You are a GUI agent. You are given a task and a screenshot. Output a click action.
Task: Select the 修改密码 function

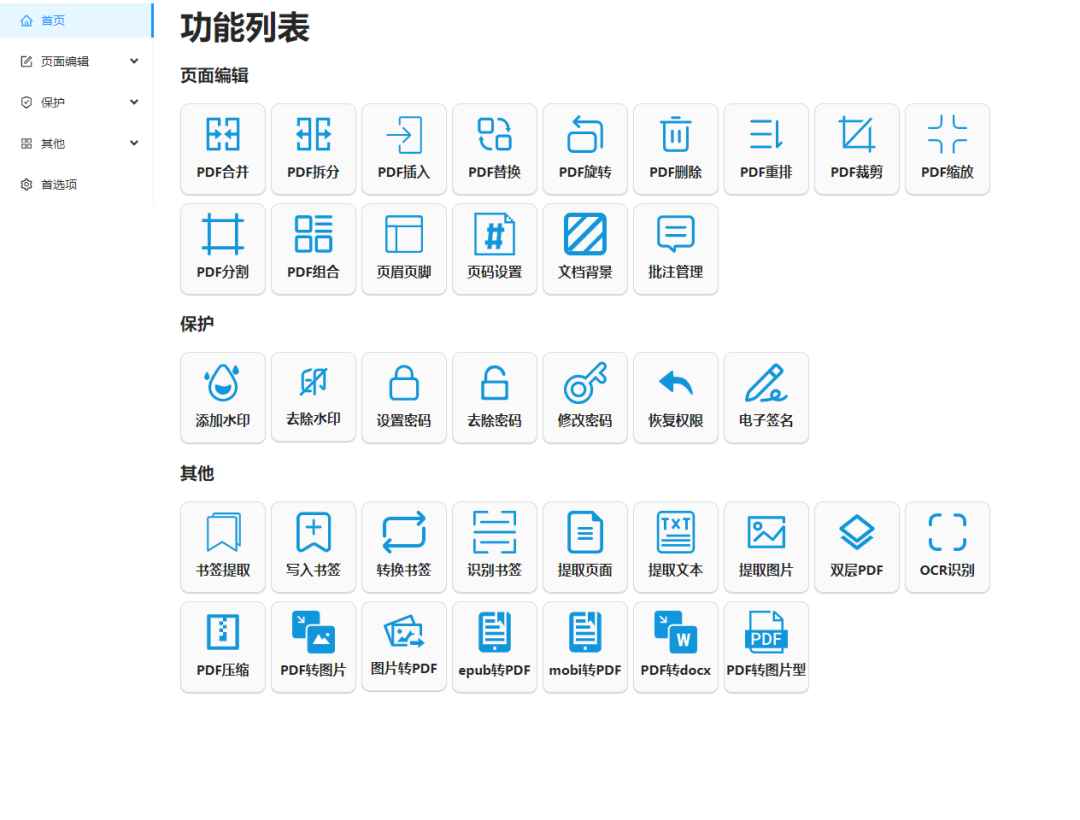coord(585,397)
